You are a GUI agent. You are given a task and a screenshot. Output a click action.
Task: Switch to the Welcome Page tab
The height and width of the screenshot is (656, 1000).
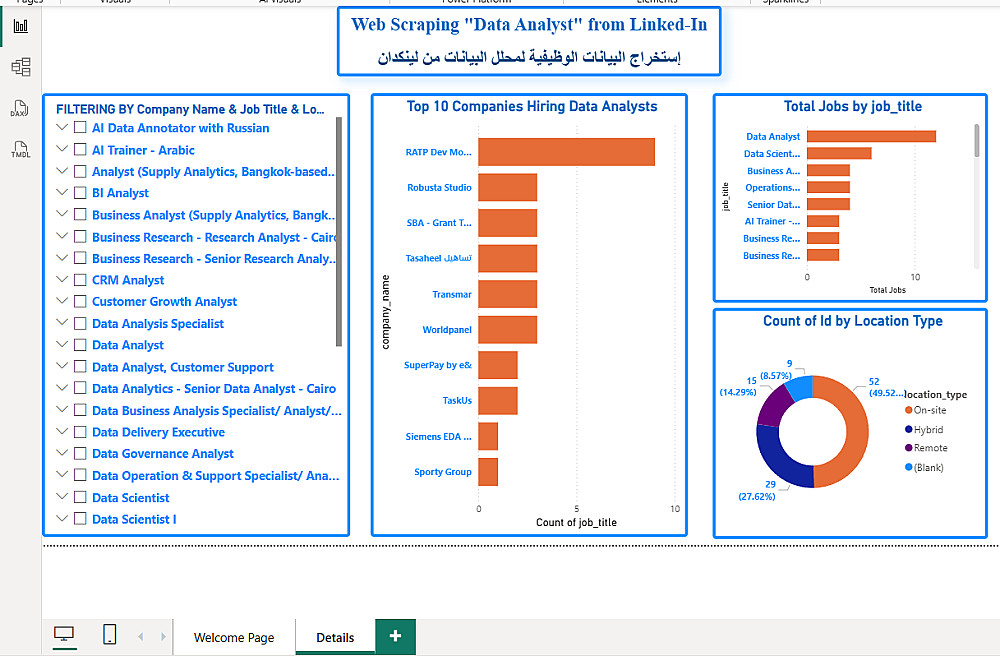[x=233, y=637]
